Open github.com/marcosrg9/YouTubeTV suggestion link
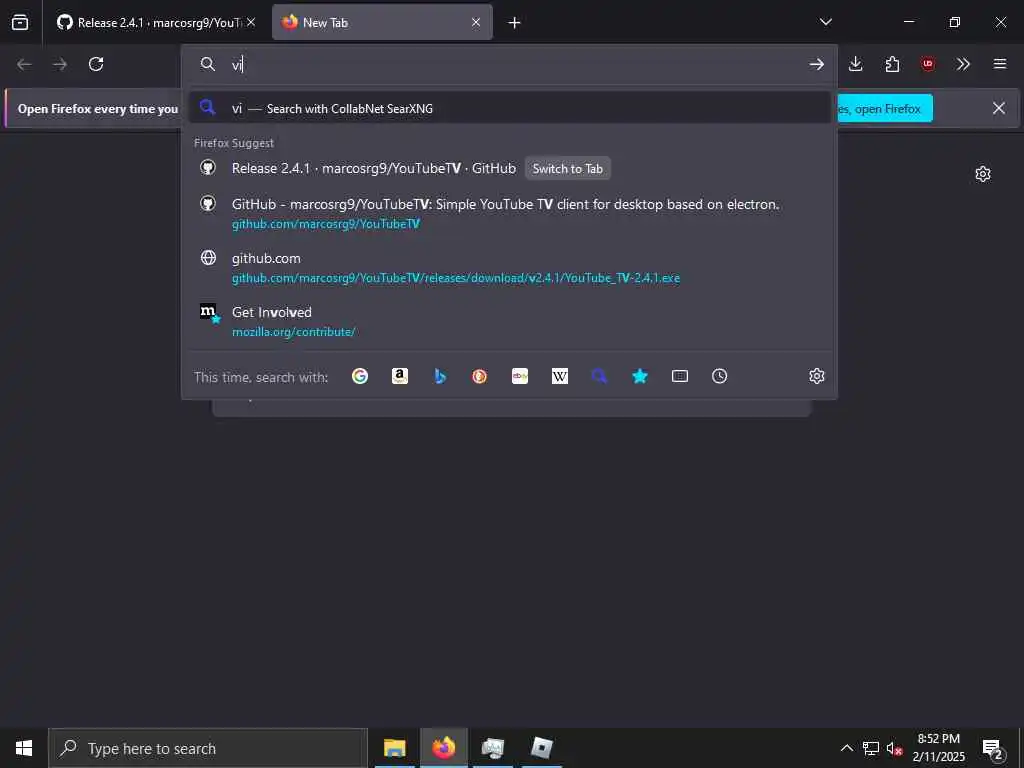This screenshot has width=1024, height=768. 509,214
